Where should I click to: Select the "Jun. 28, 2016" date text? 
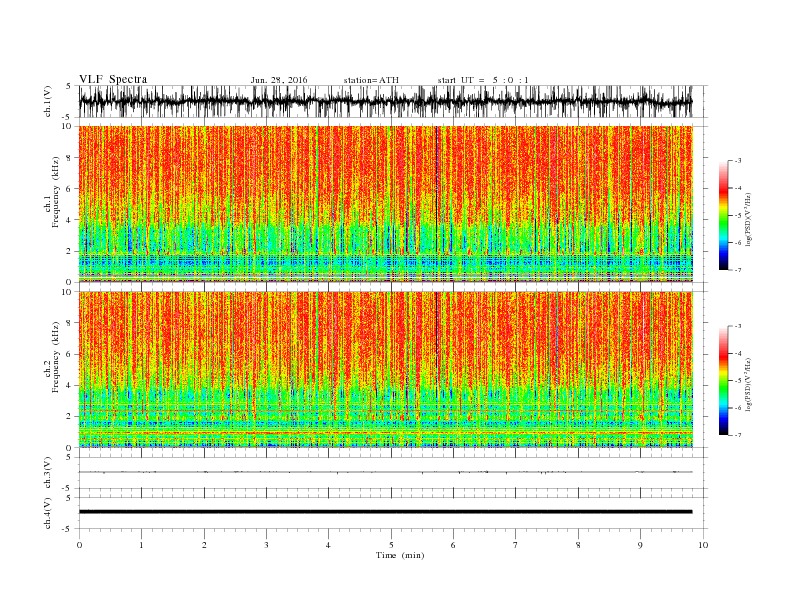(x=279, y=80)
